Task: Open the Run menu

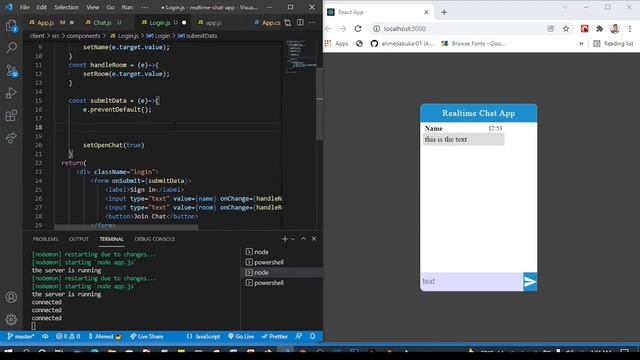Action: tap(127, 7)
